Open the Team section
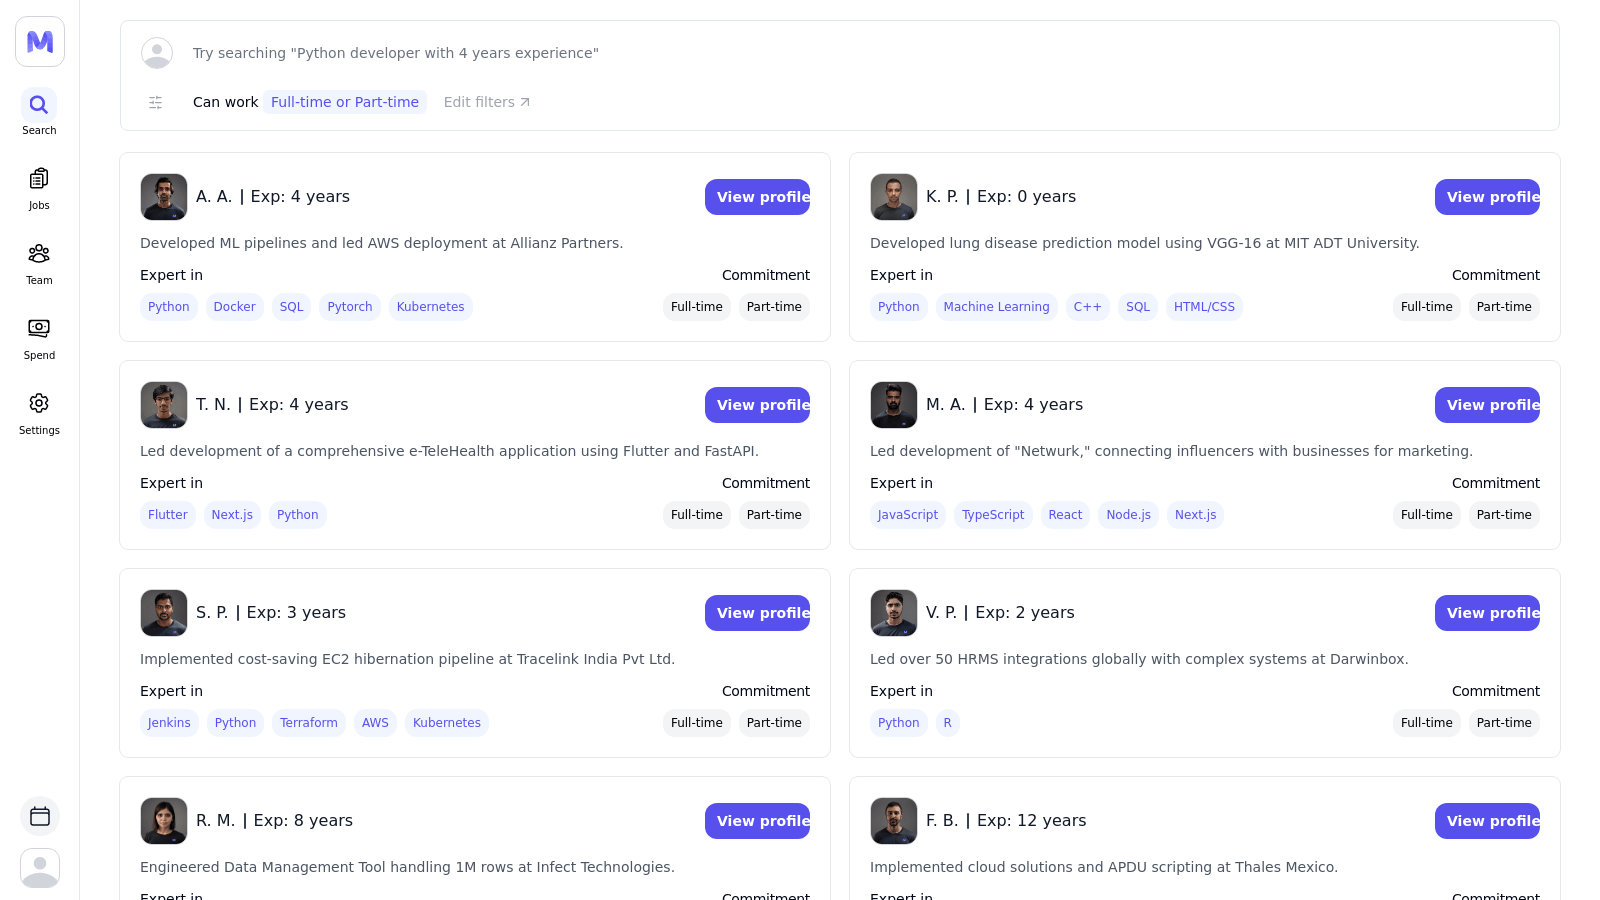 pyautogui.click(x=39, y=263)
